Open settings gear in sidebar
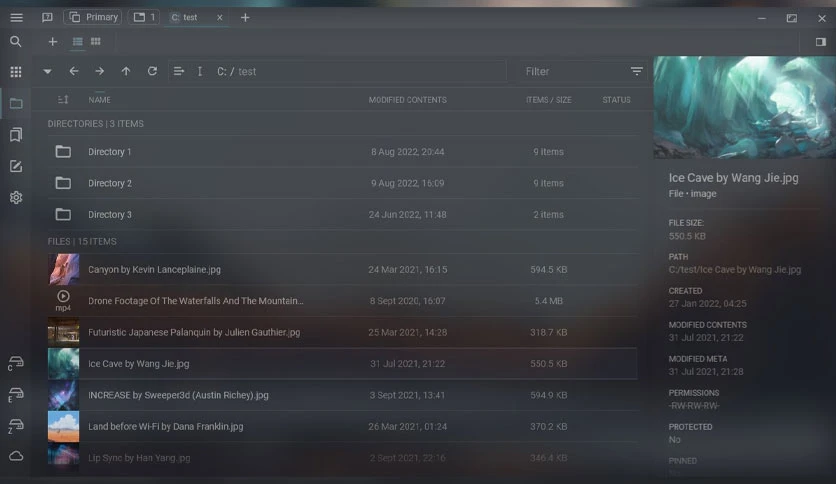Image resolution: width=836 pixels, height=484 pixels. click(16, 198)
